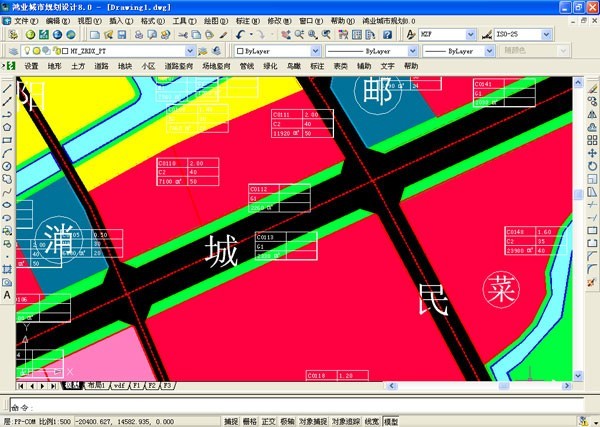Select the Move modify tool
Viewport: 600px width, 427px height.
click(592, 153)
